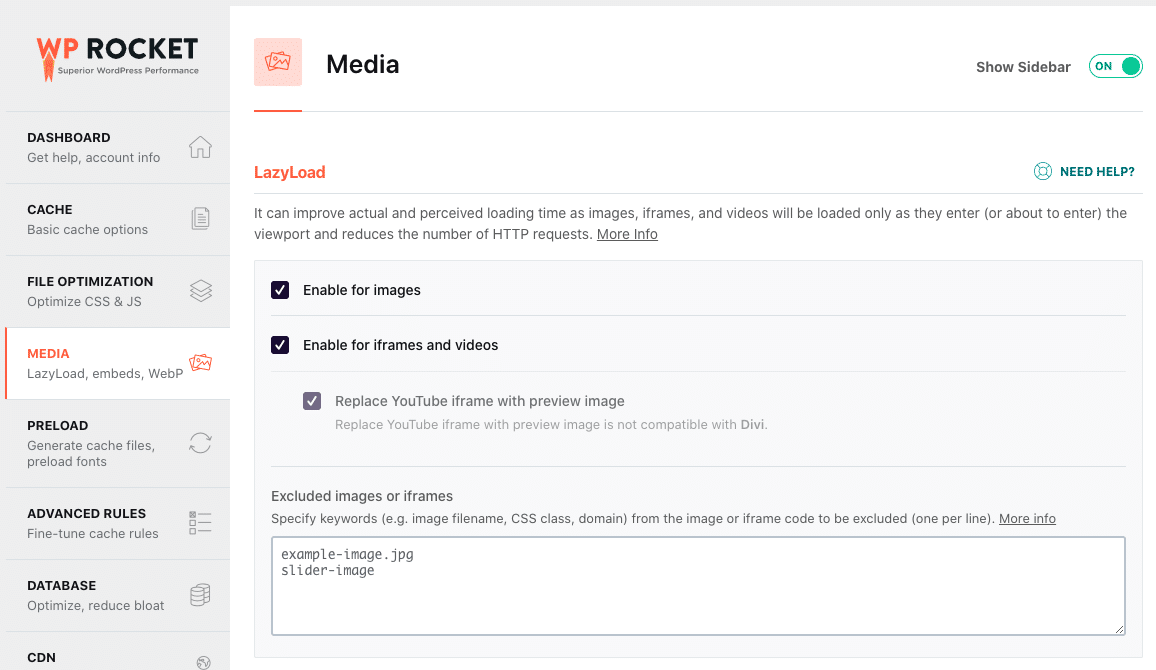1156x670 pixels.
Task: Click the Preload refresh arrows icon
Action: pyautogui.click(x=200, y=443)
